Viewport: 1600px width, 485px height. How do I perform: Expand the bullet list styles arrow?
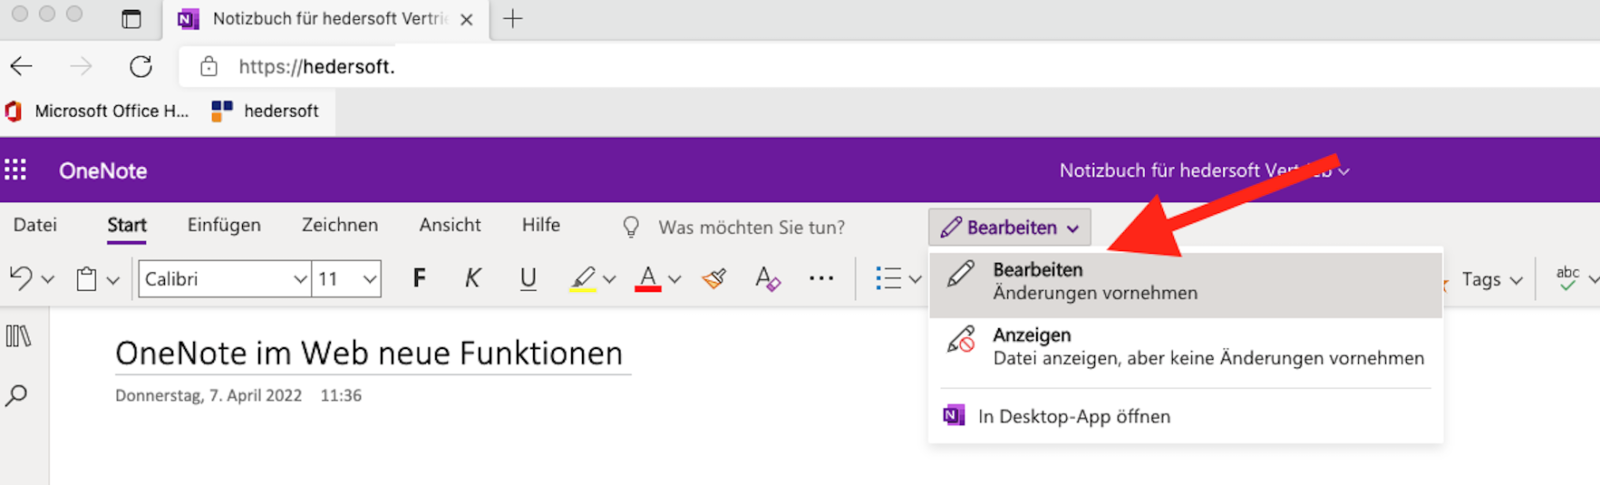tap(915, 280)
